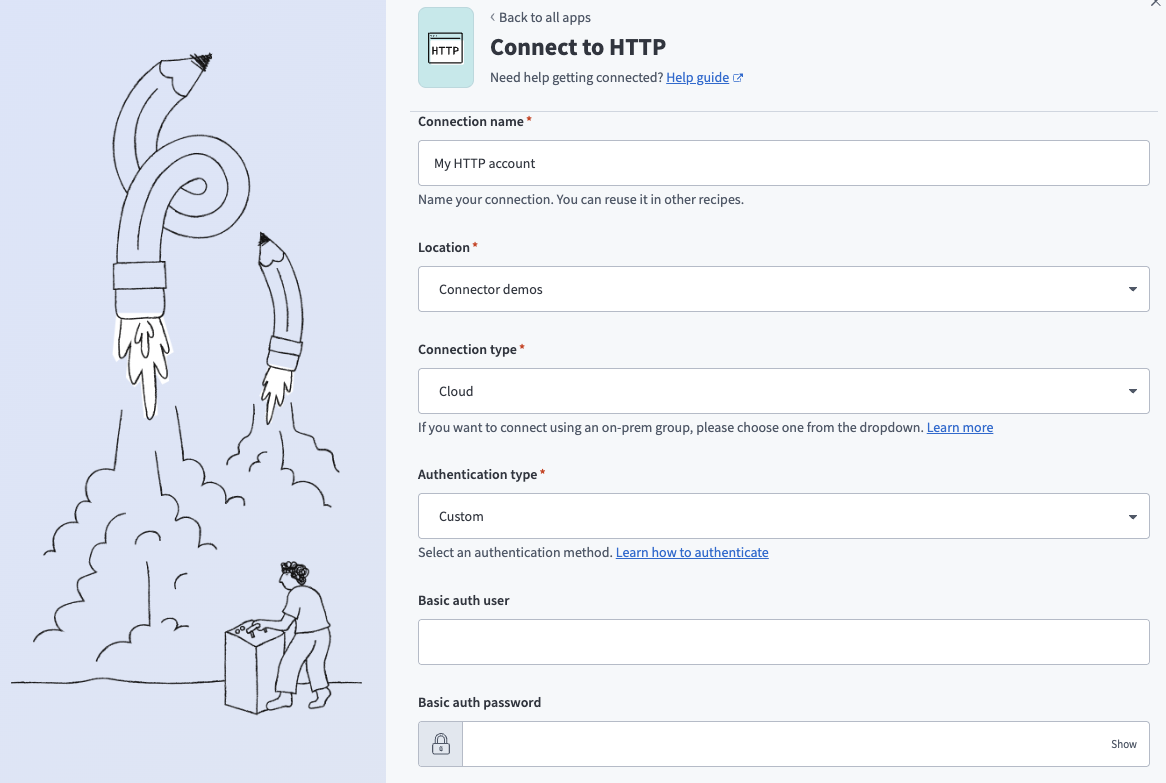Click the HTTP app icon
Screen dimensions: 1166x783
[x=445, y=47]
